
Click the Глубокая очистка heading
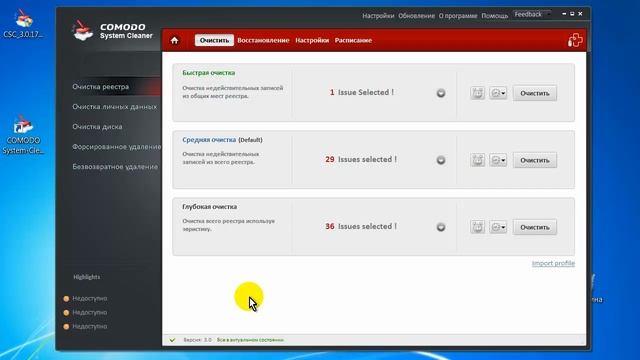click(209, 207)
